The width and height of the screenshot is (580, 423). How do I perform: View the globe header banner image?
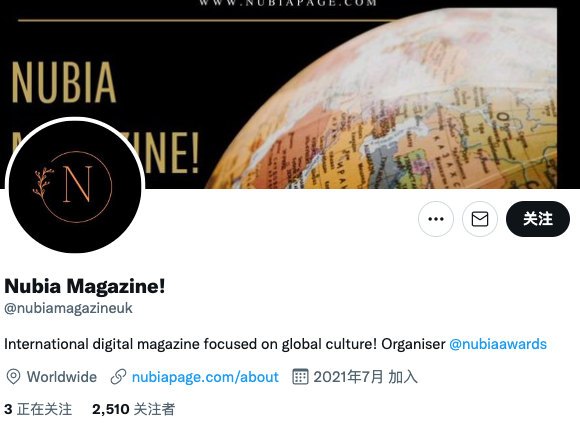(290, 94)
